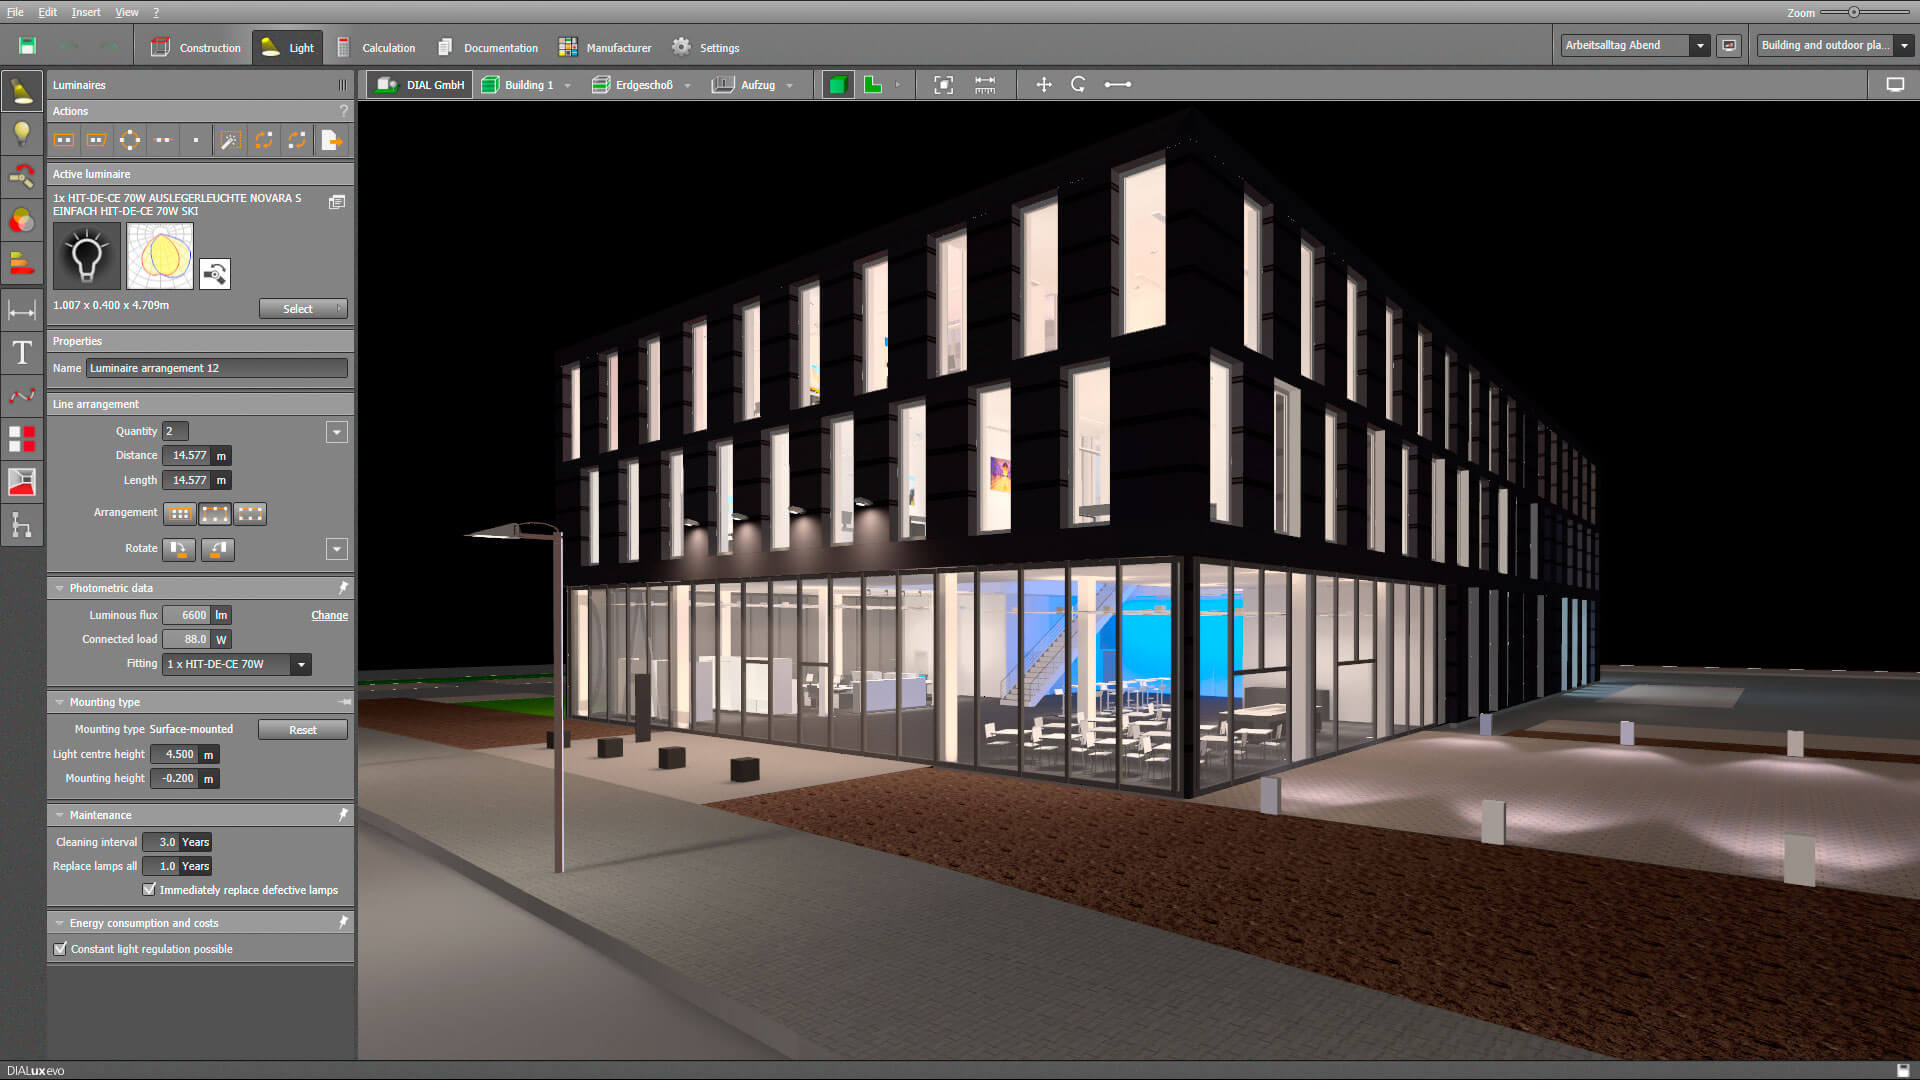The image size is (1920, 1080).
Task: Click the move/pan view icon
Action: coord(1043,85)
